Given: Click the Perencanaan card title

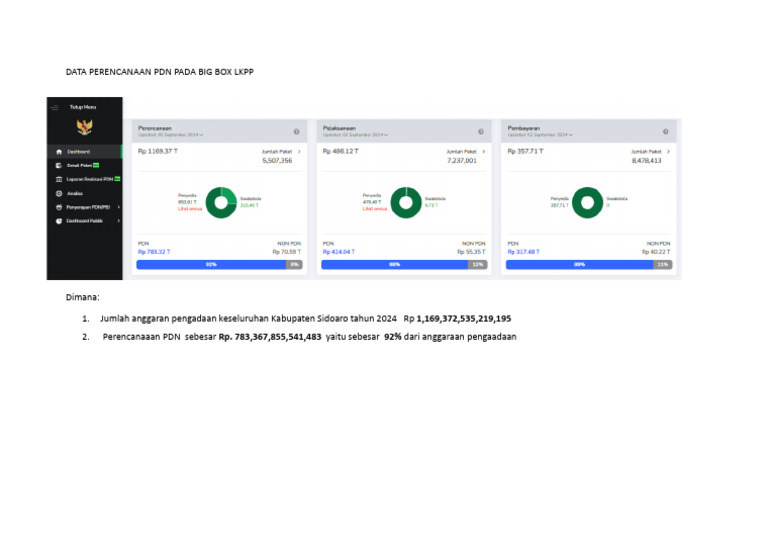Looking at the screenshot, I should [155, 128].
